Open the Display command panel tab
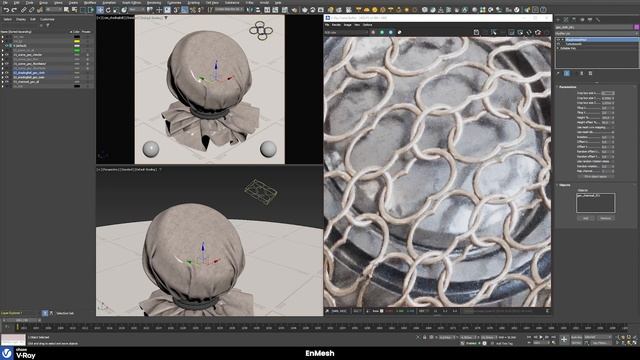This screenshot has width=640, height=360. pos(590,19)
